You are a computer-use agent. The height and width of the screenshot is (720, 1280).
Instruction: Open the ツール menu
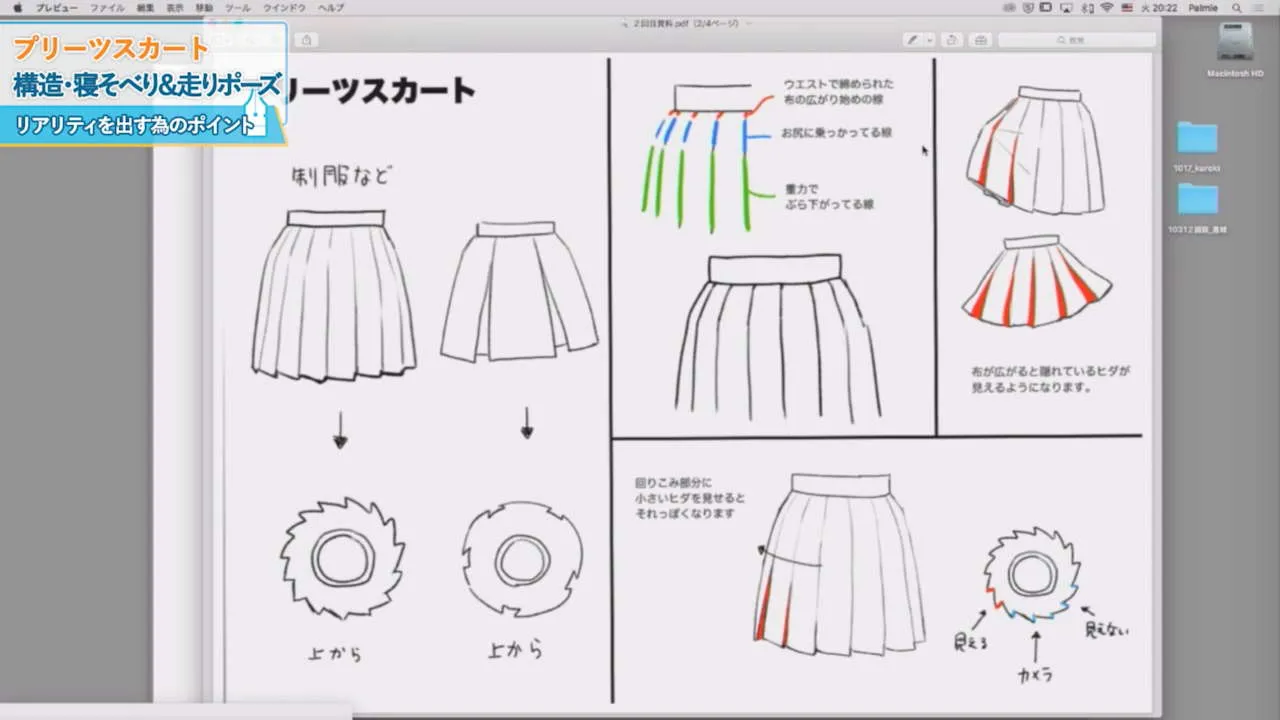(239, 7)
